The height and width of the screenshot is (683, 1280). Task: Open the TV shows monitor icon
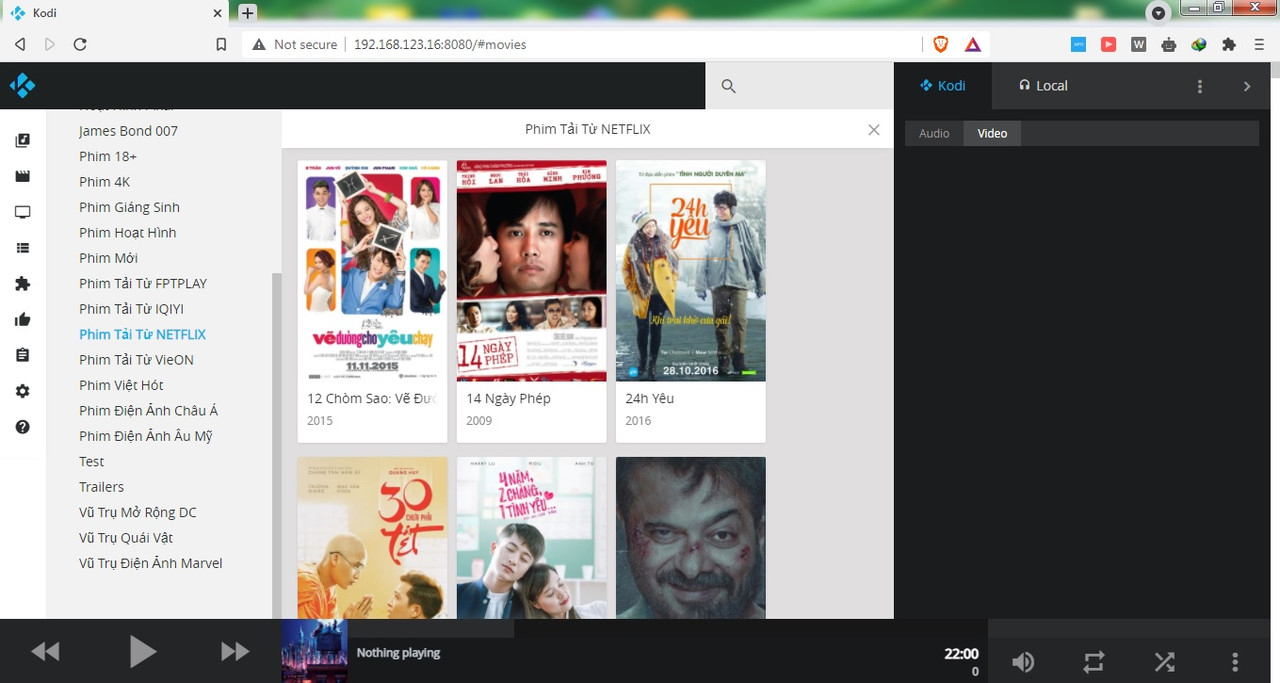point(22,212)
